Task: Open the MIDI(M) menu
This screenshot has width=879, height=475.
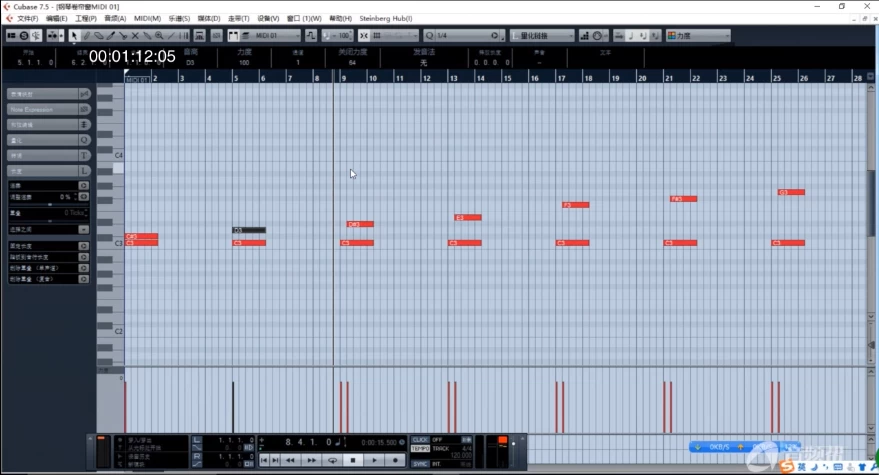Action: [x=147, y=18]
